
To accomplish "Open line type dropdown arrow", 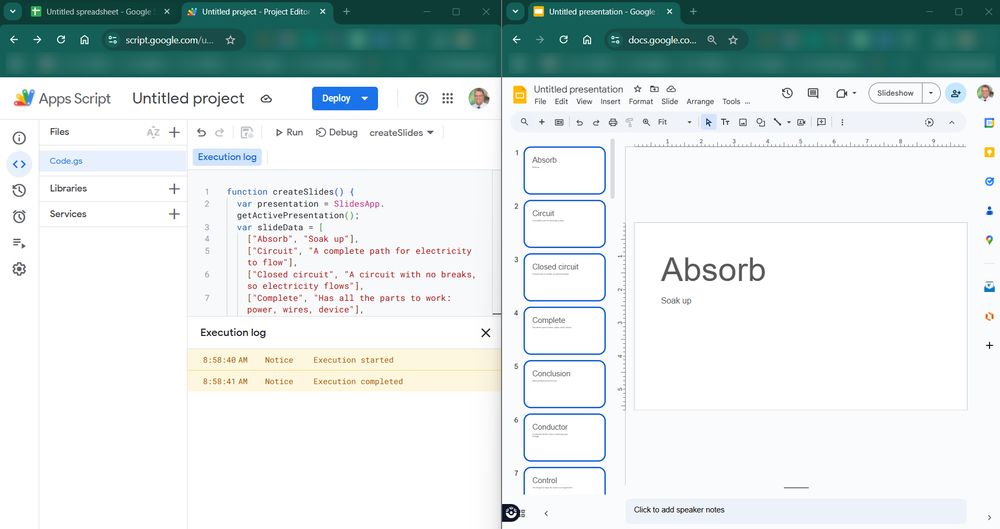I will [x=789, y=122].
